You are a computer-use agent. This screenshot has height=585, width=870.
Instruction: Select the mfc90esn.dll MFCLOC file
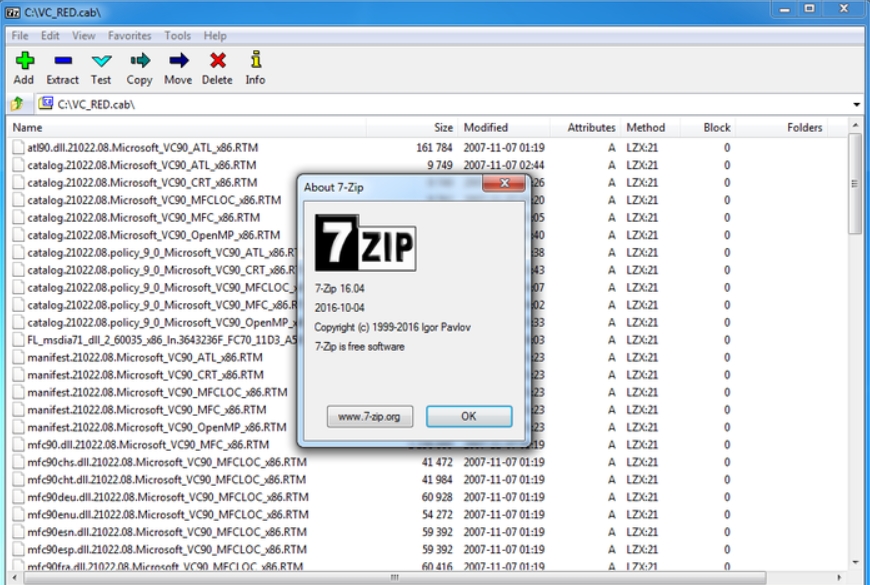point(167,532)
